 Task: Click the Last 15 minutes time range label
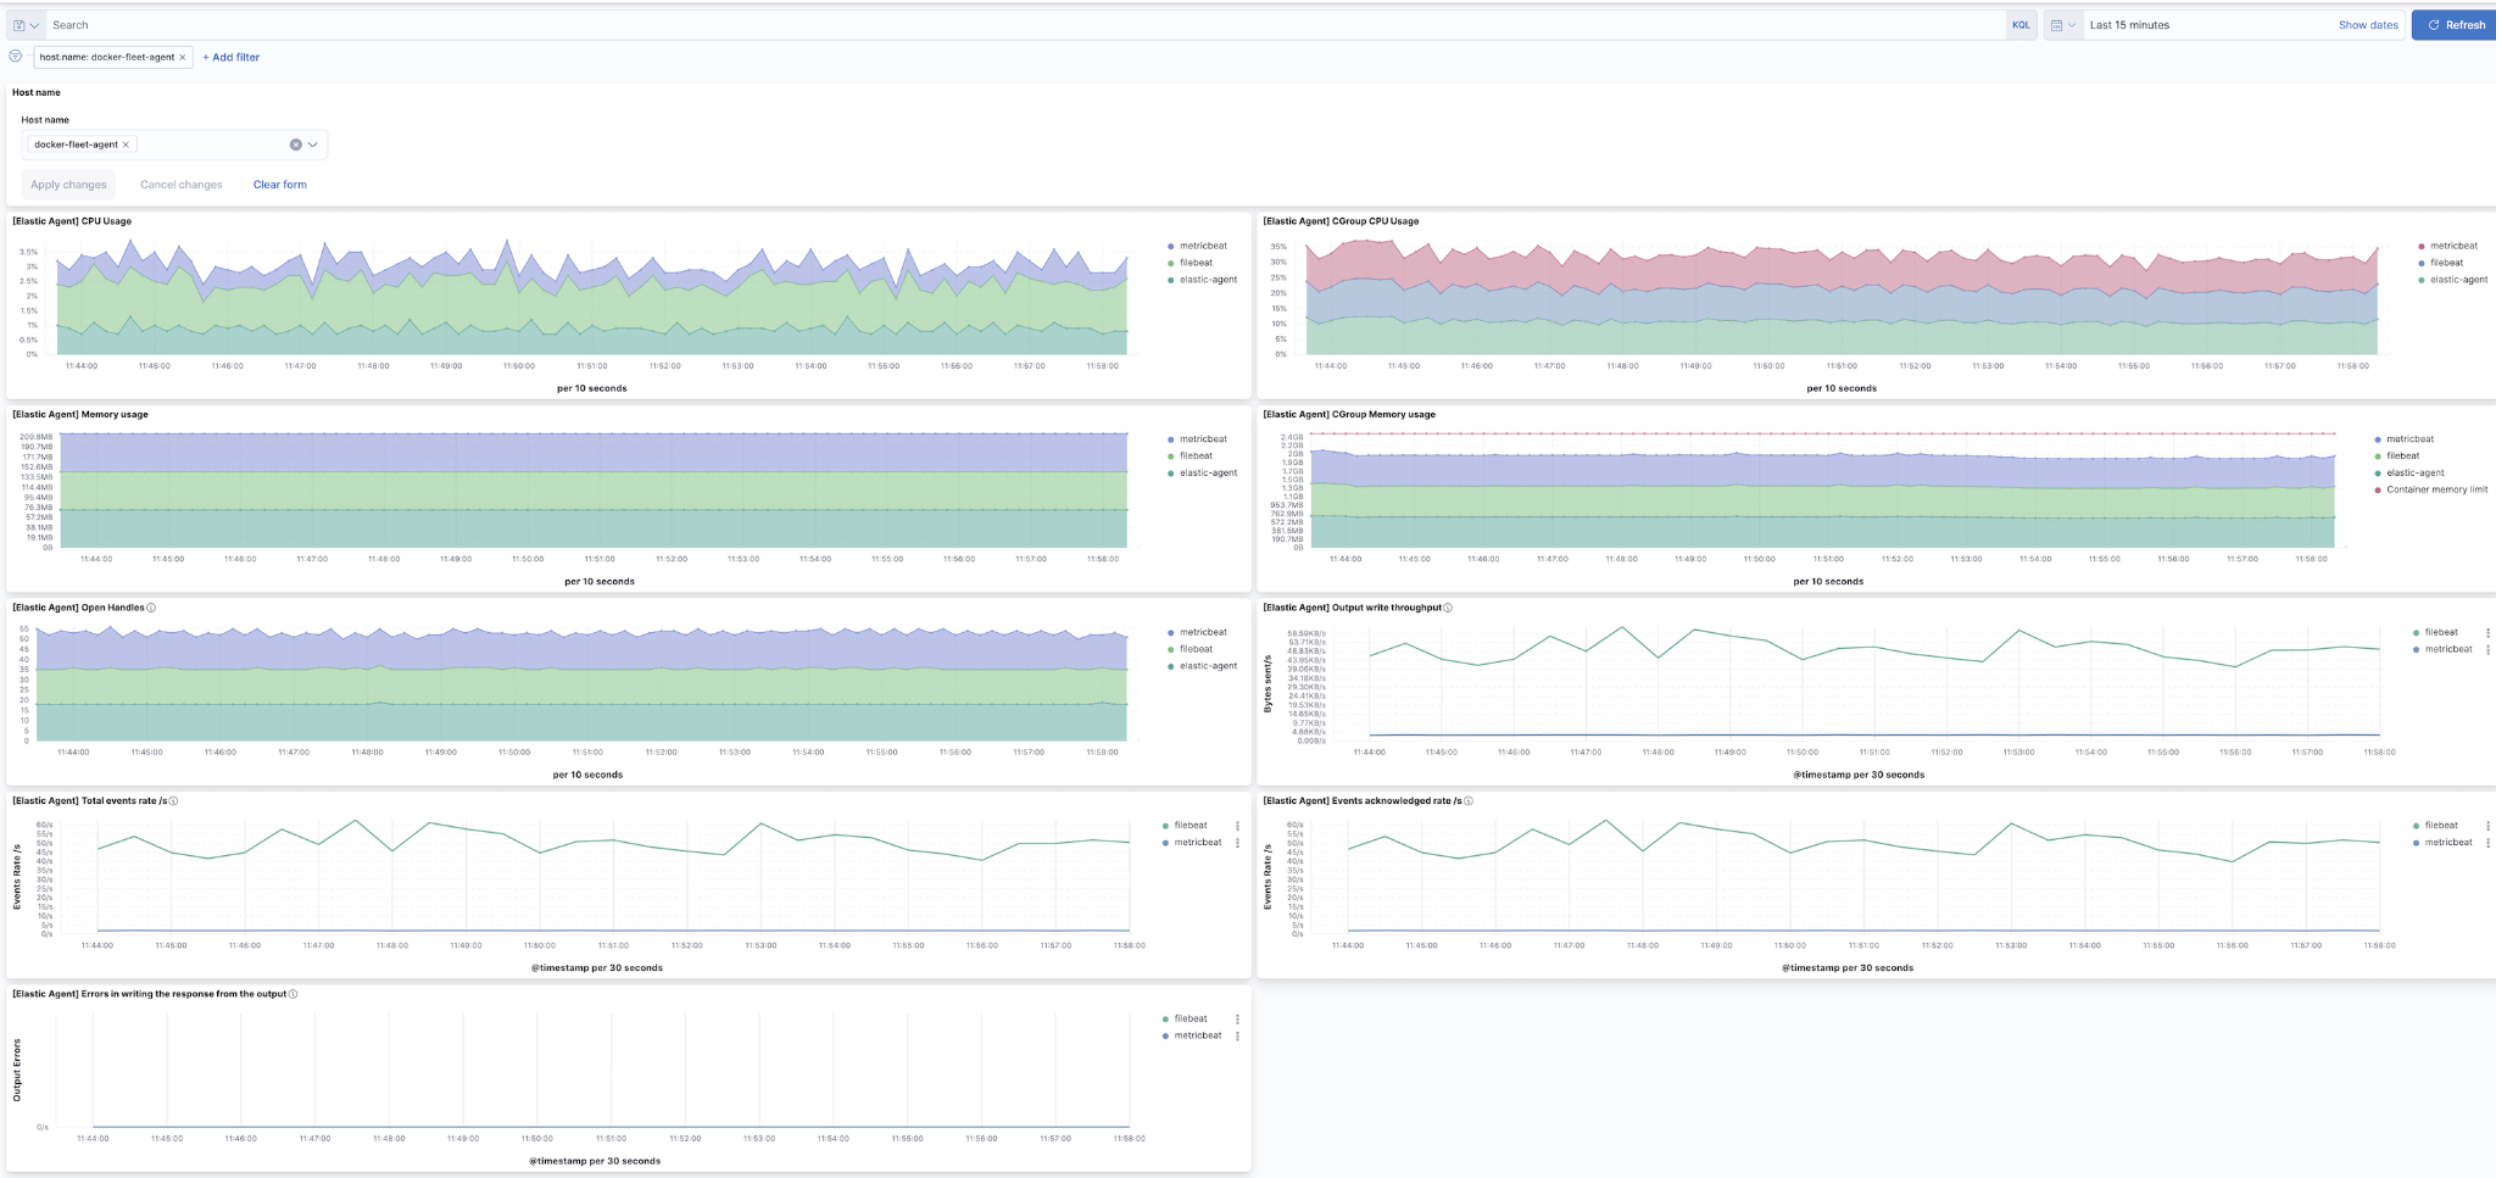[x=2128, y=24]
